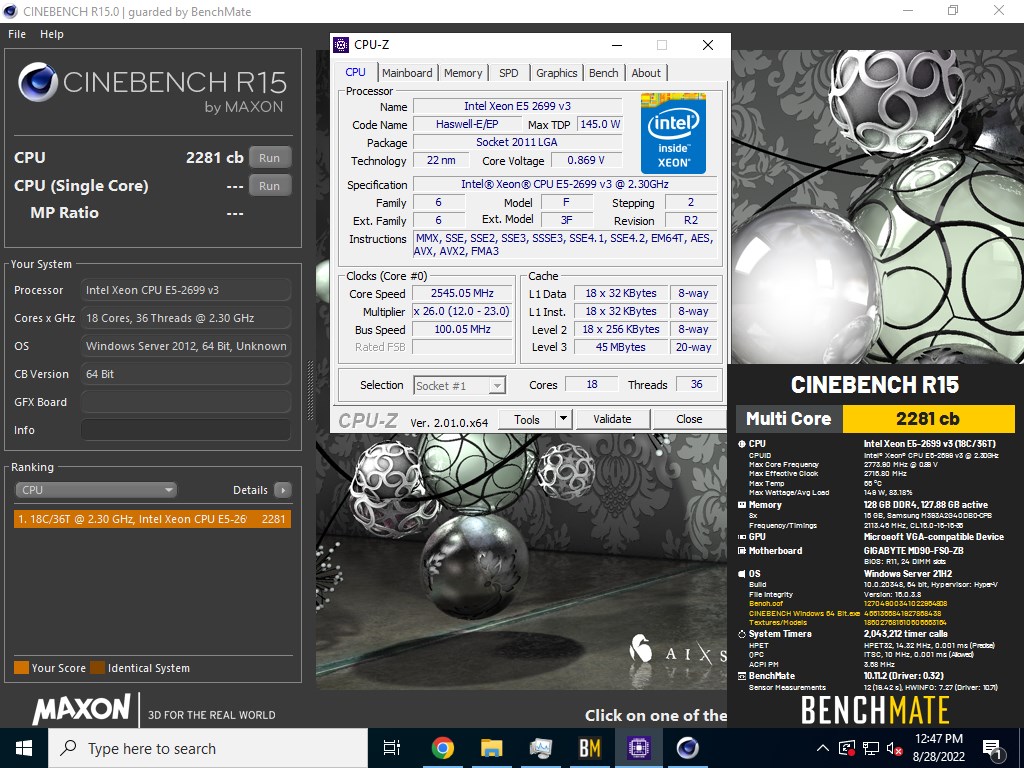Image resolution: width=1024 pixels, height=768 pixels.
Task: Expand ranking Details arrow button
Action: [x=283, y=490]
